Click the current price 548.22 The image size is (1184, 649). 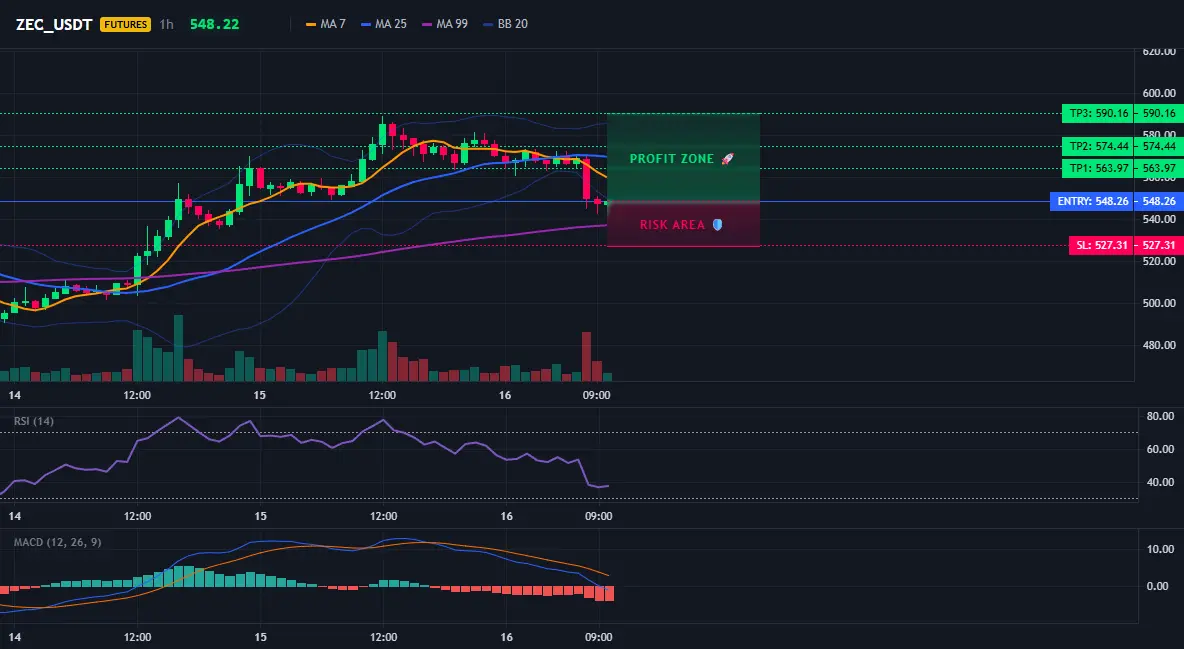[214, 24]
